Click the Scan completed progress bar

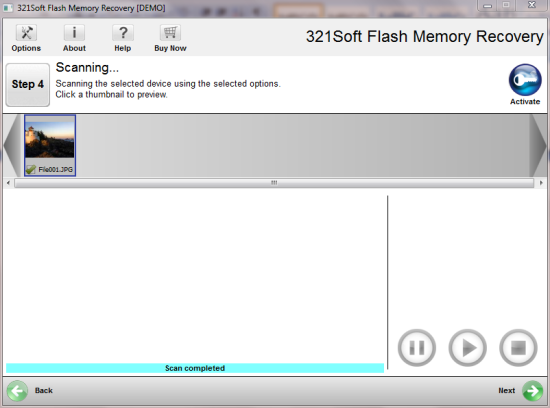tap(195, 368)
